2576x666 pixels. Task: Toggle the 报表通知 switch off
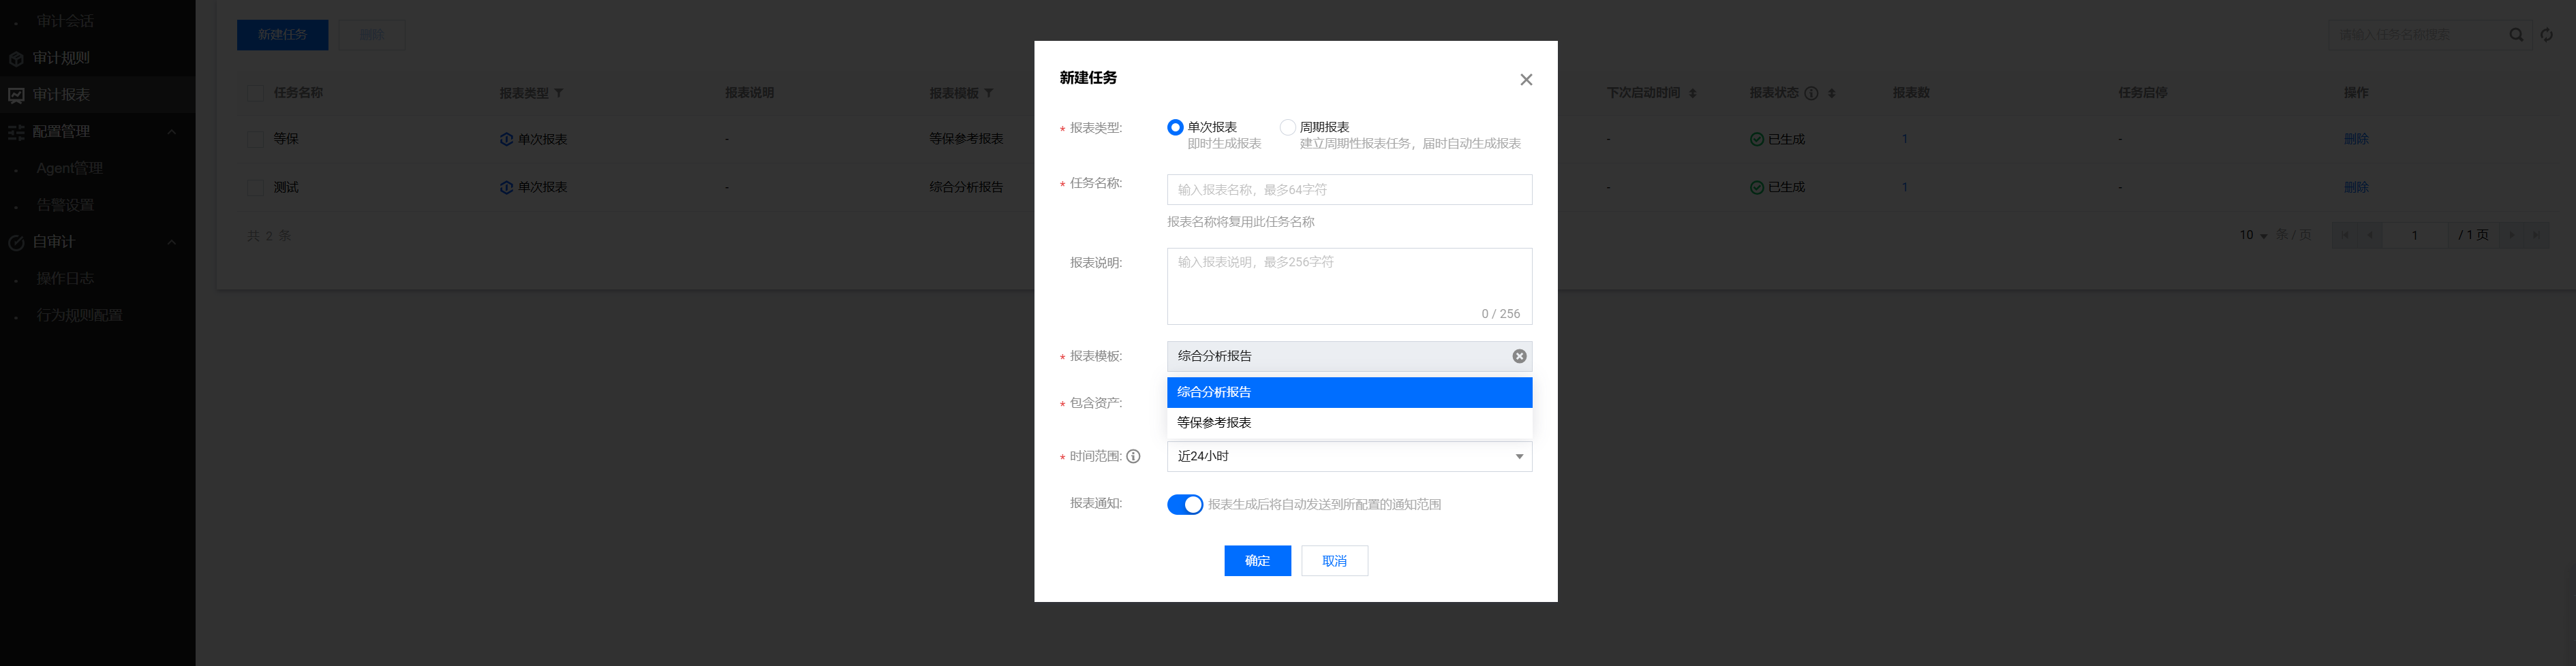coord(1184,505)
